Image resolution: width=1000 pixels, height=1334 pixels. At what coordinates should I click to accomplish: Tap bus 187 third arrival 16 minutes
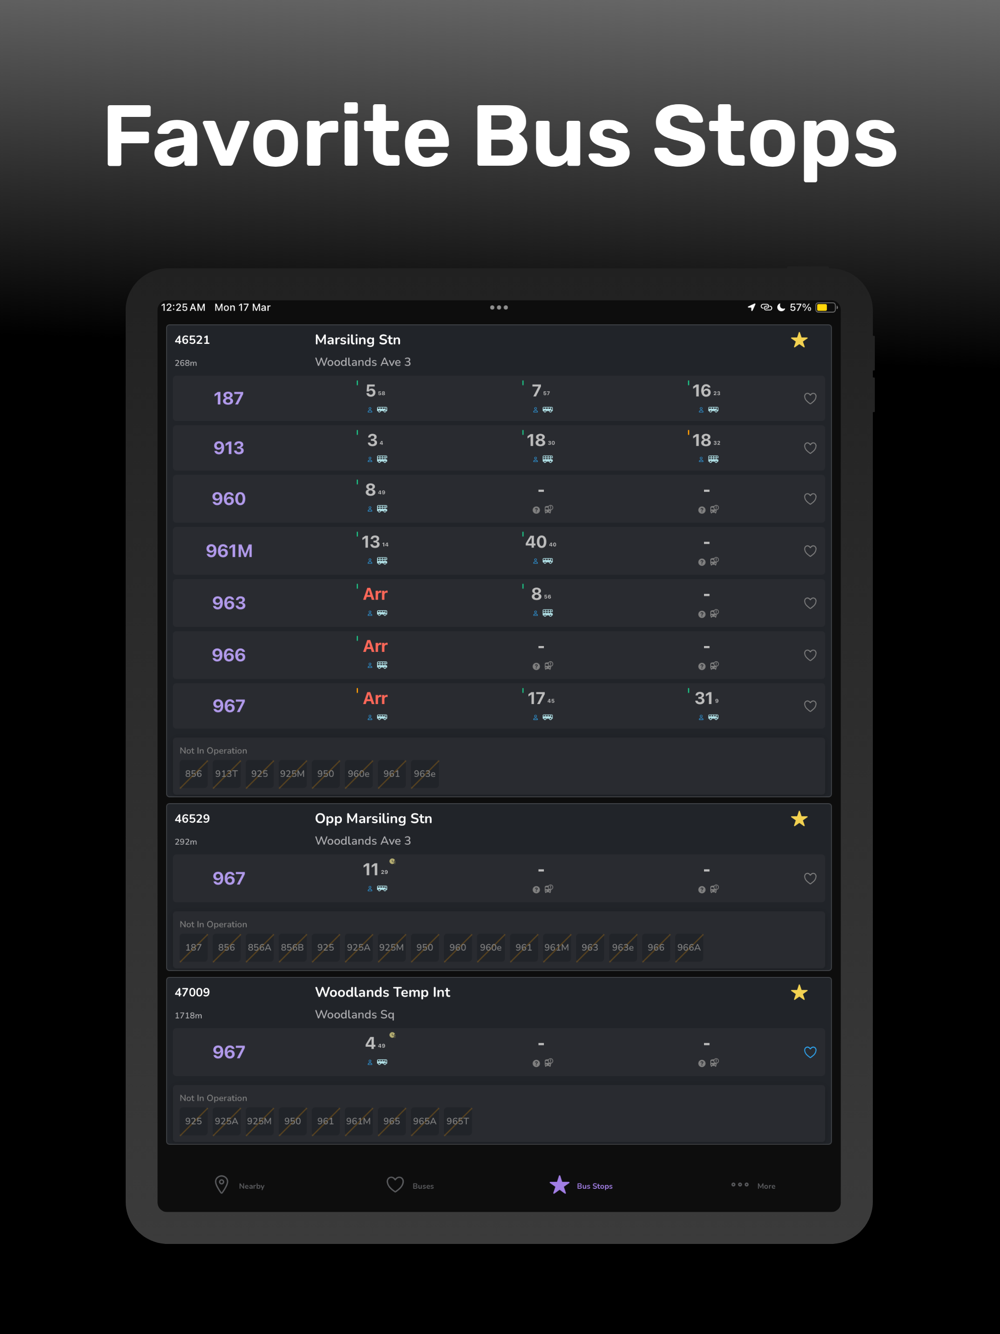(706, 391)
